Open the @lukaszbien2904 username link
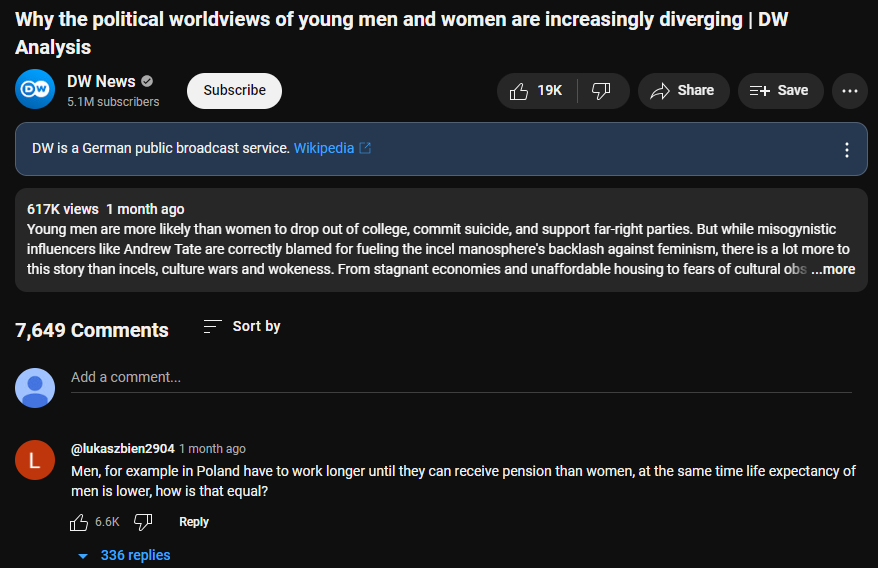The height and width of the screenshot is (568, 878). coord(123,449)
